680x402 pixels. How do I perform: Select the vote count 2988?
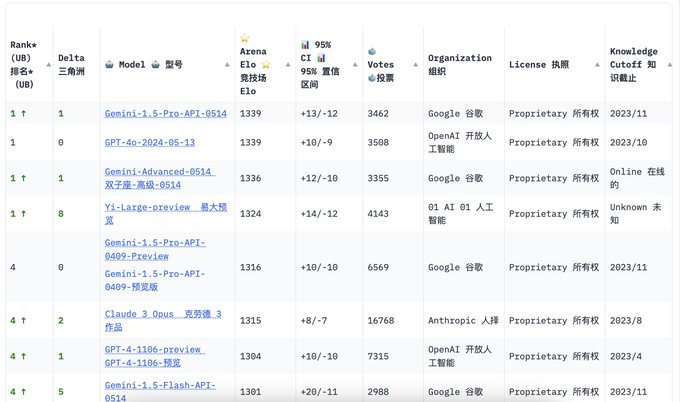coord(378,392)
